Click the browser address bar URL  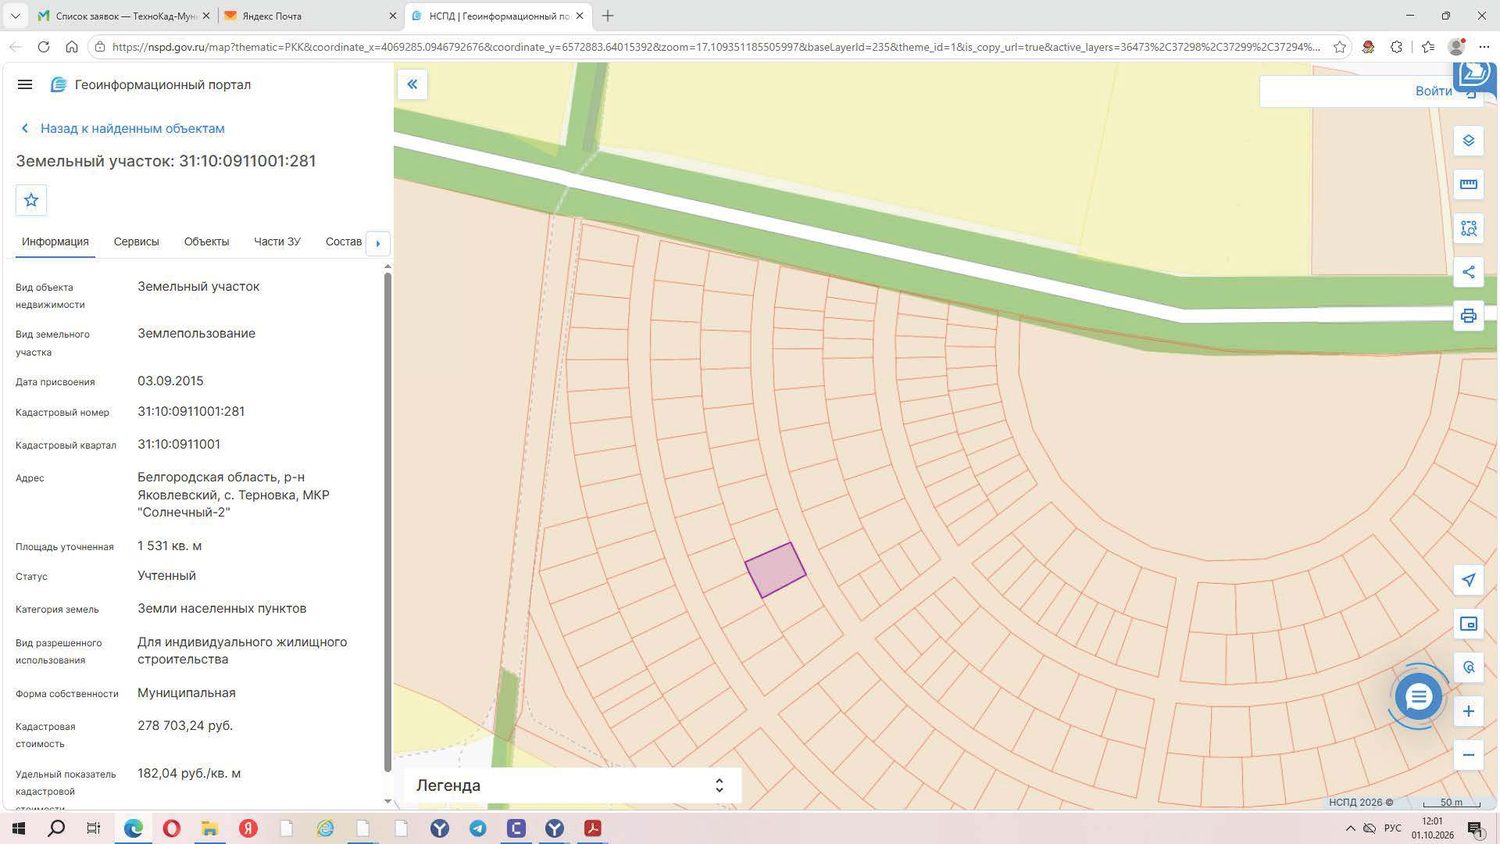point(715,47)
